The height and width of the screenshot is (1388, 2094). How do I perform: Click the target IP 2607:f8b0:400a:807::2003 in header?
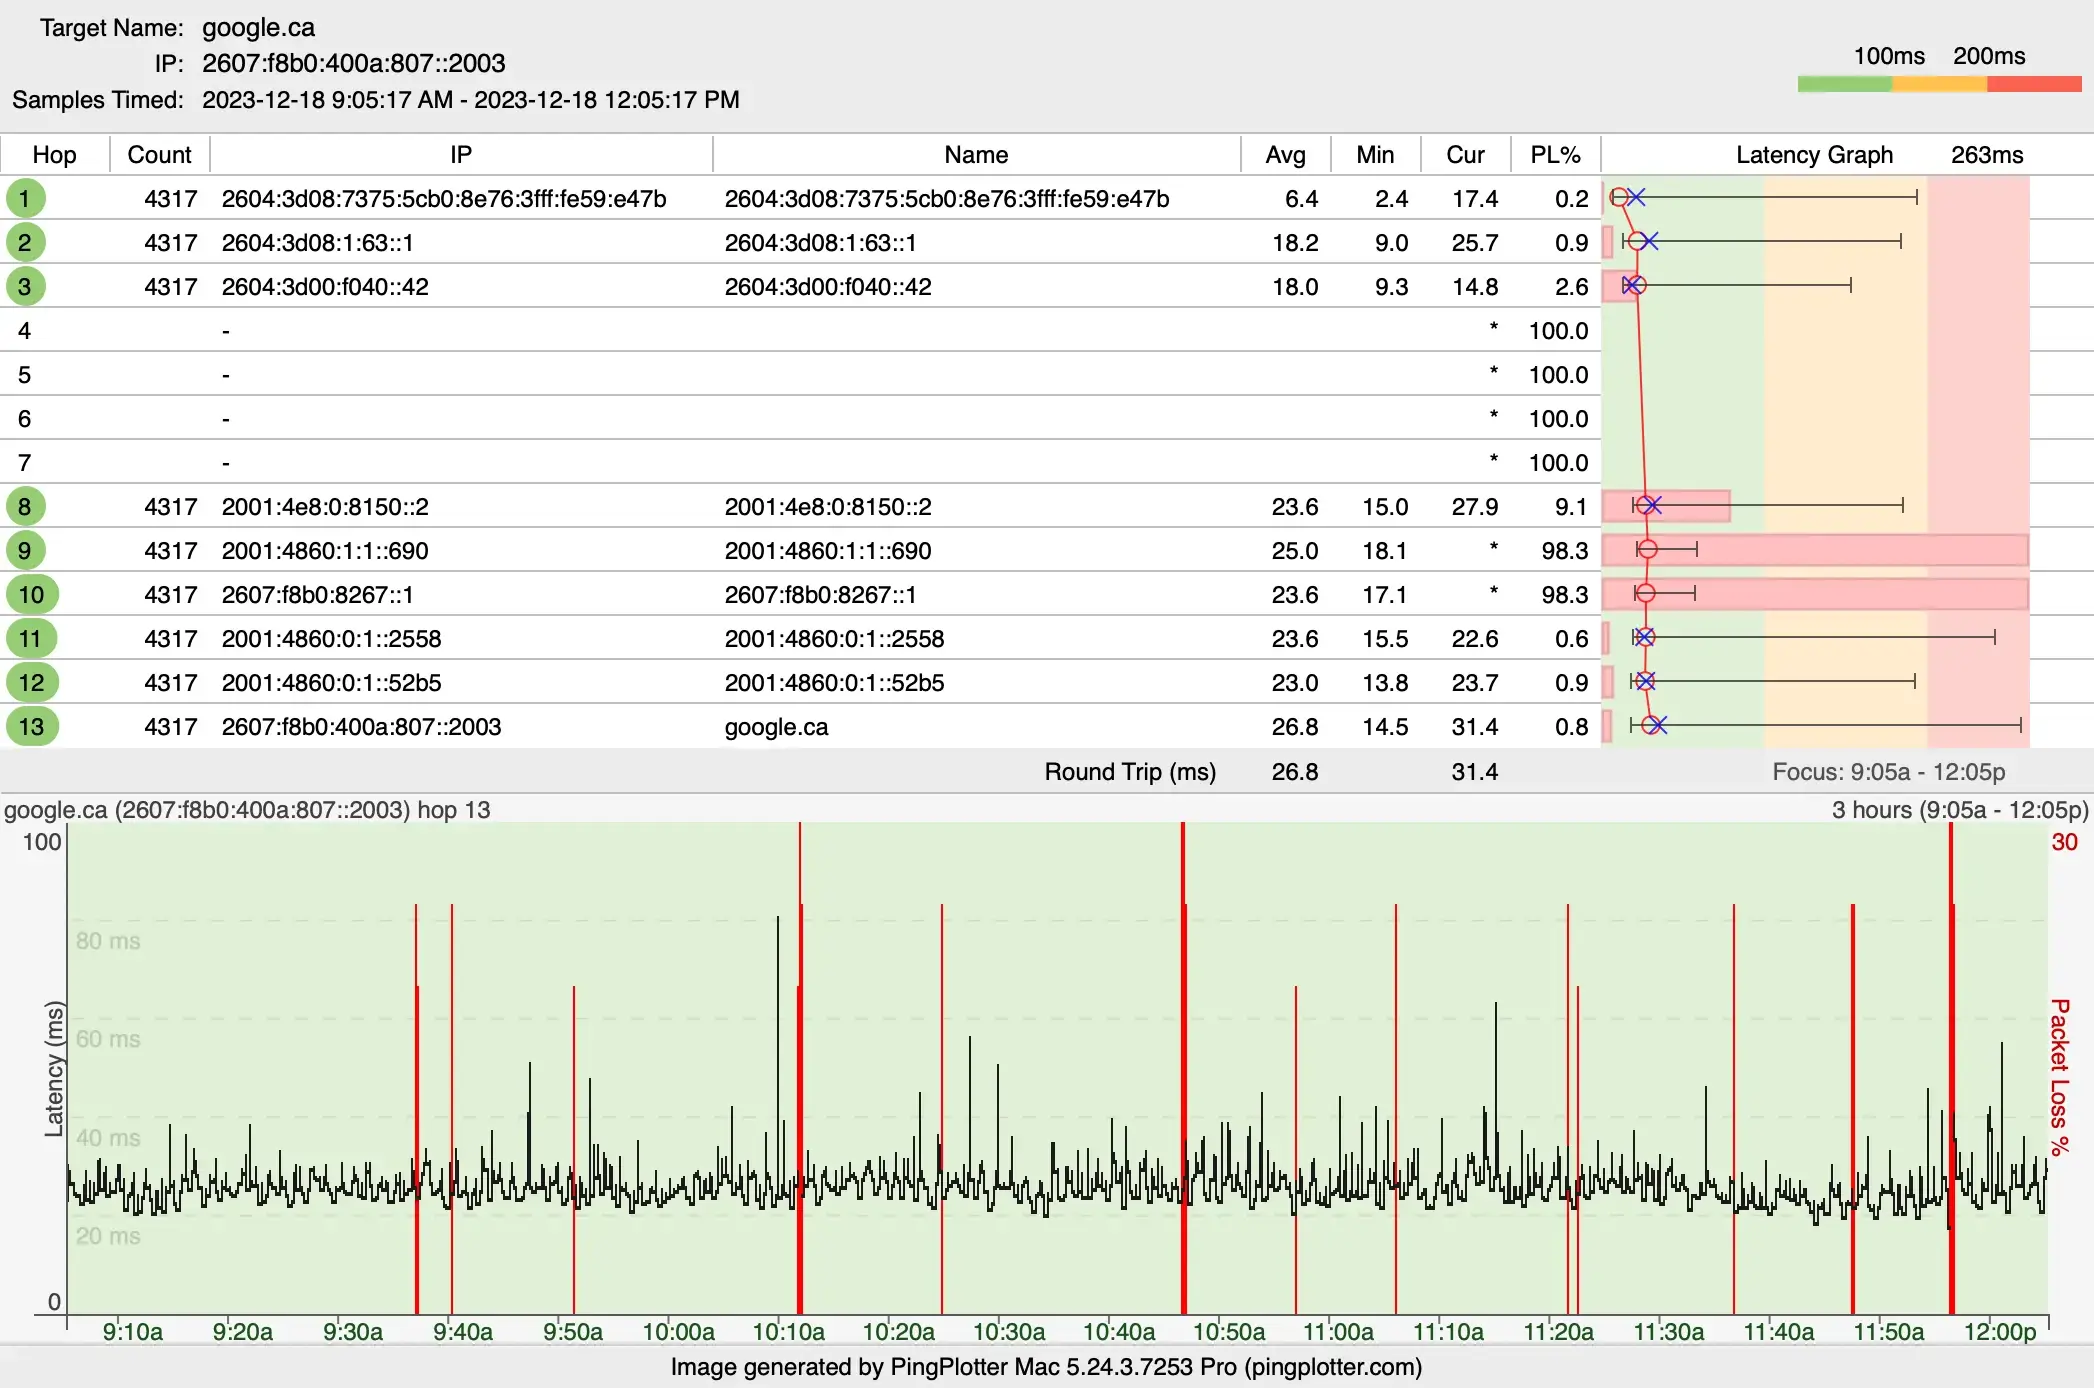(353, 64)
